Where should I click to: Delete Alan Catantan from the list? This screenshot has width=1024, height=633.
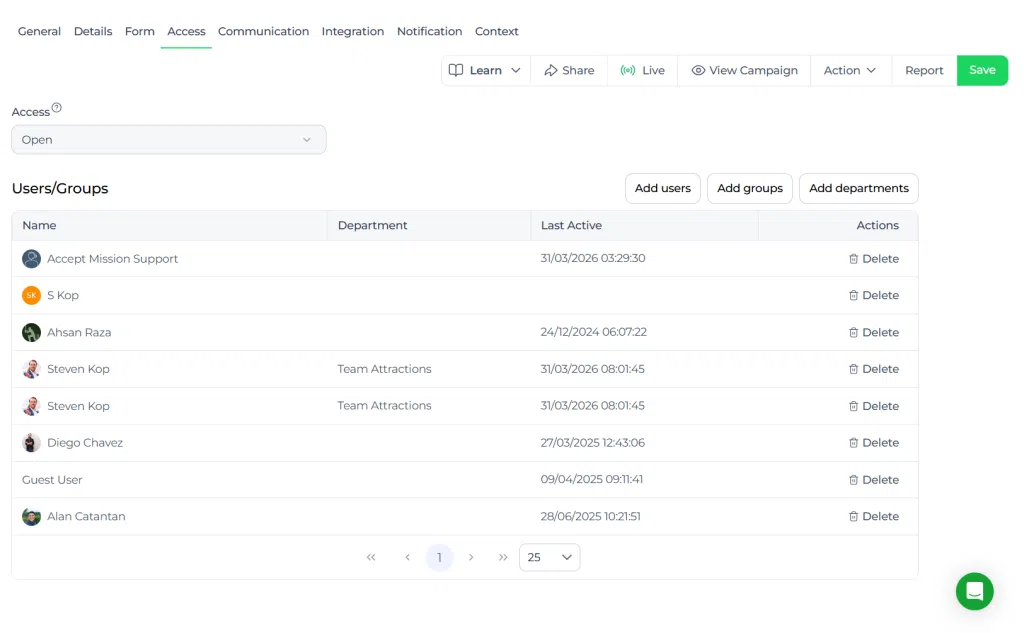(874, 517)
